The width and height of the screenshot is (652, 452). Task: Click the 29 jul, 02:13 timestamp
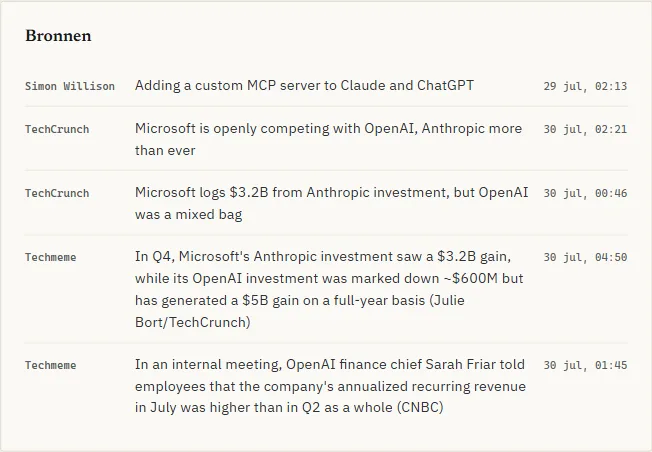tap(585, 86)
